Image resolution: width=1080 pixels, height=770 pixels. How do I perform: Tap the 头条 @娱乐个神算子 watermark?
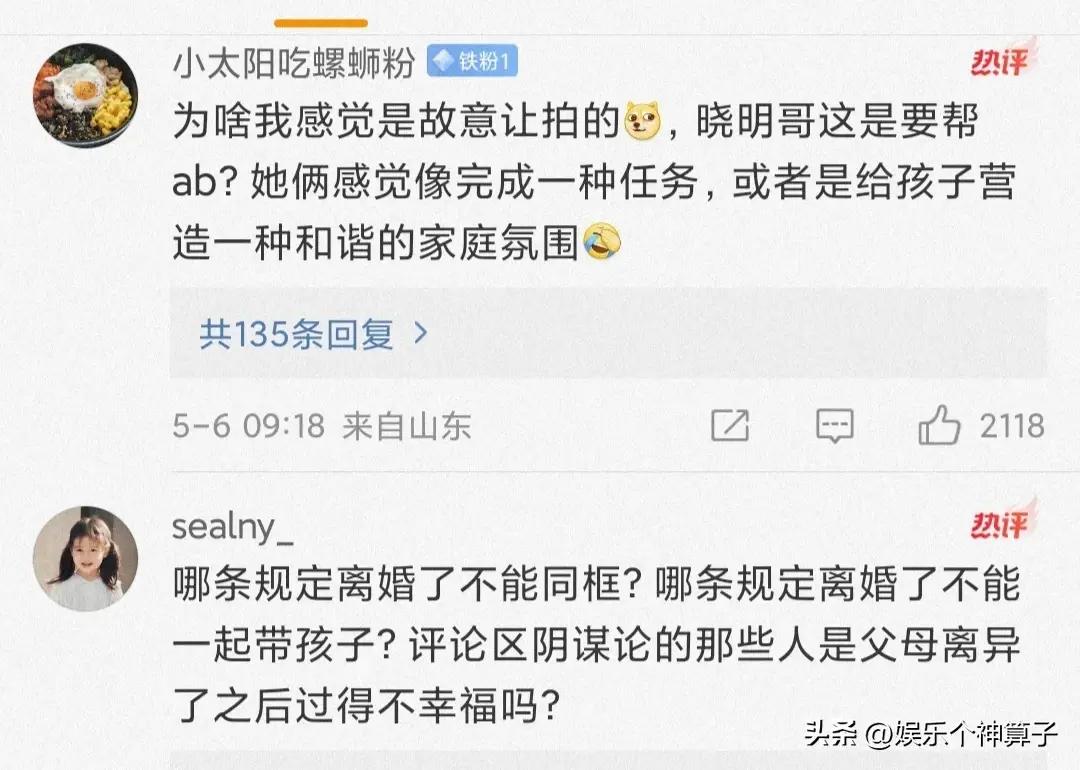pos(931,735)
